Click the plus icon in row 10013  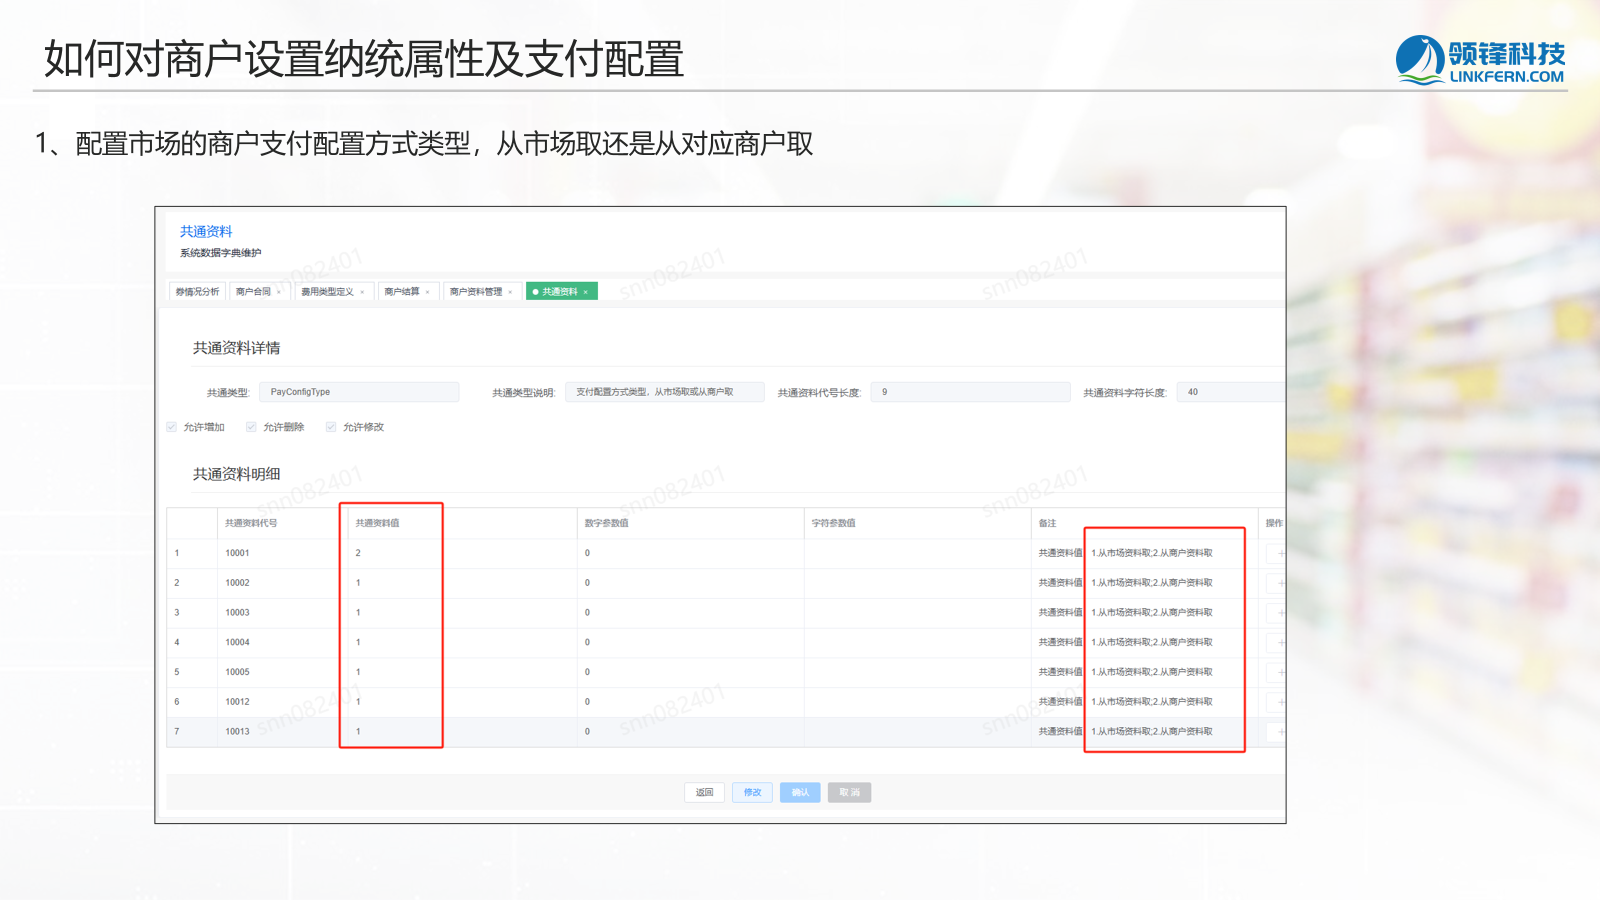point(1280,732)
